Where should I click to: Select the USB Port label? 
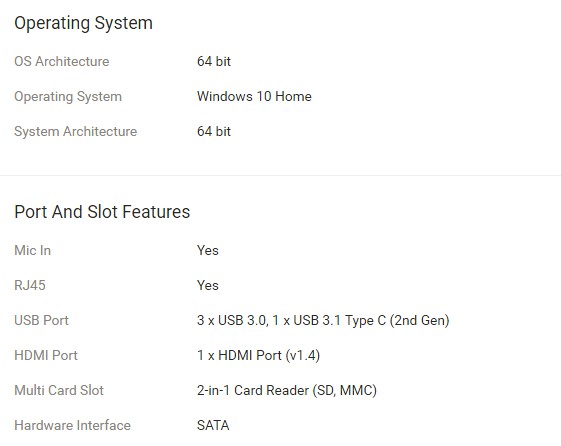tap(41, 320)
